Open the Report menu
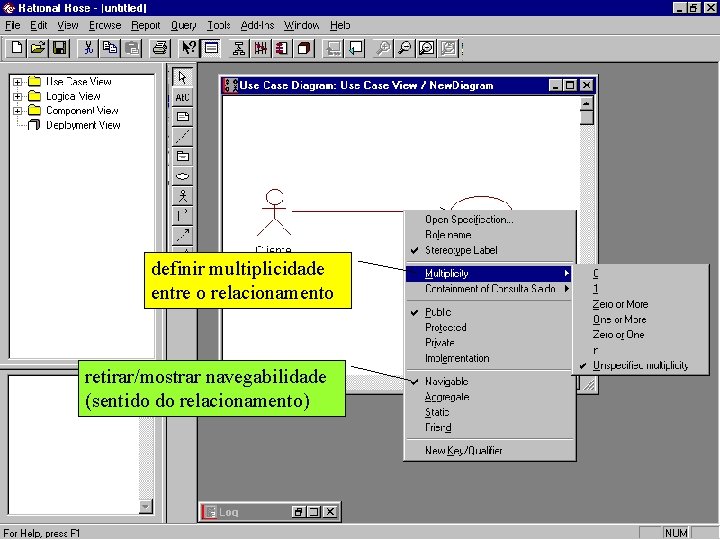The width and height of the screenshot is (720, 540). click(x=146, y=25)
